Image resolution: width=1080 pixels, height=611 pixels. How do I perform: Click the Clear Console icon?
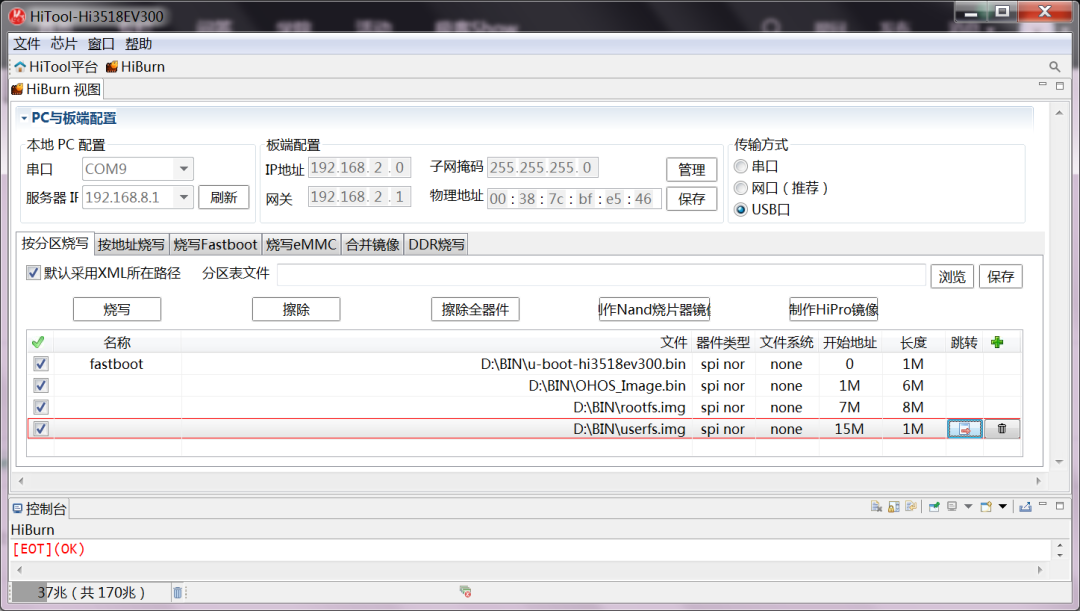(x=876, y=506)
